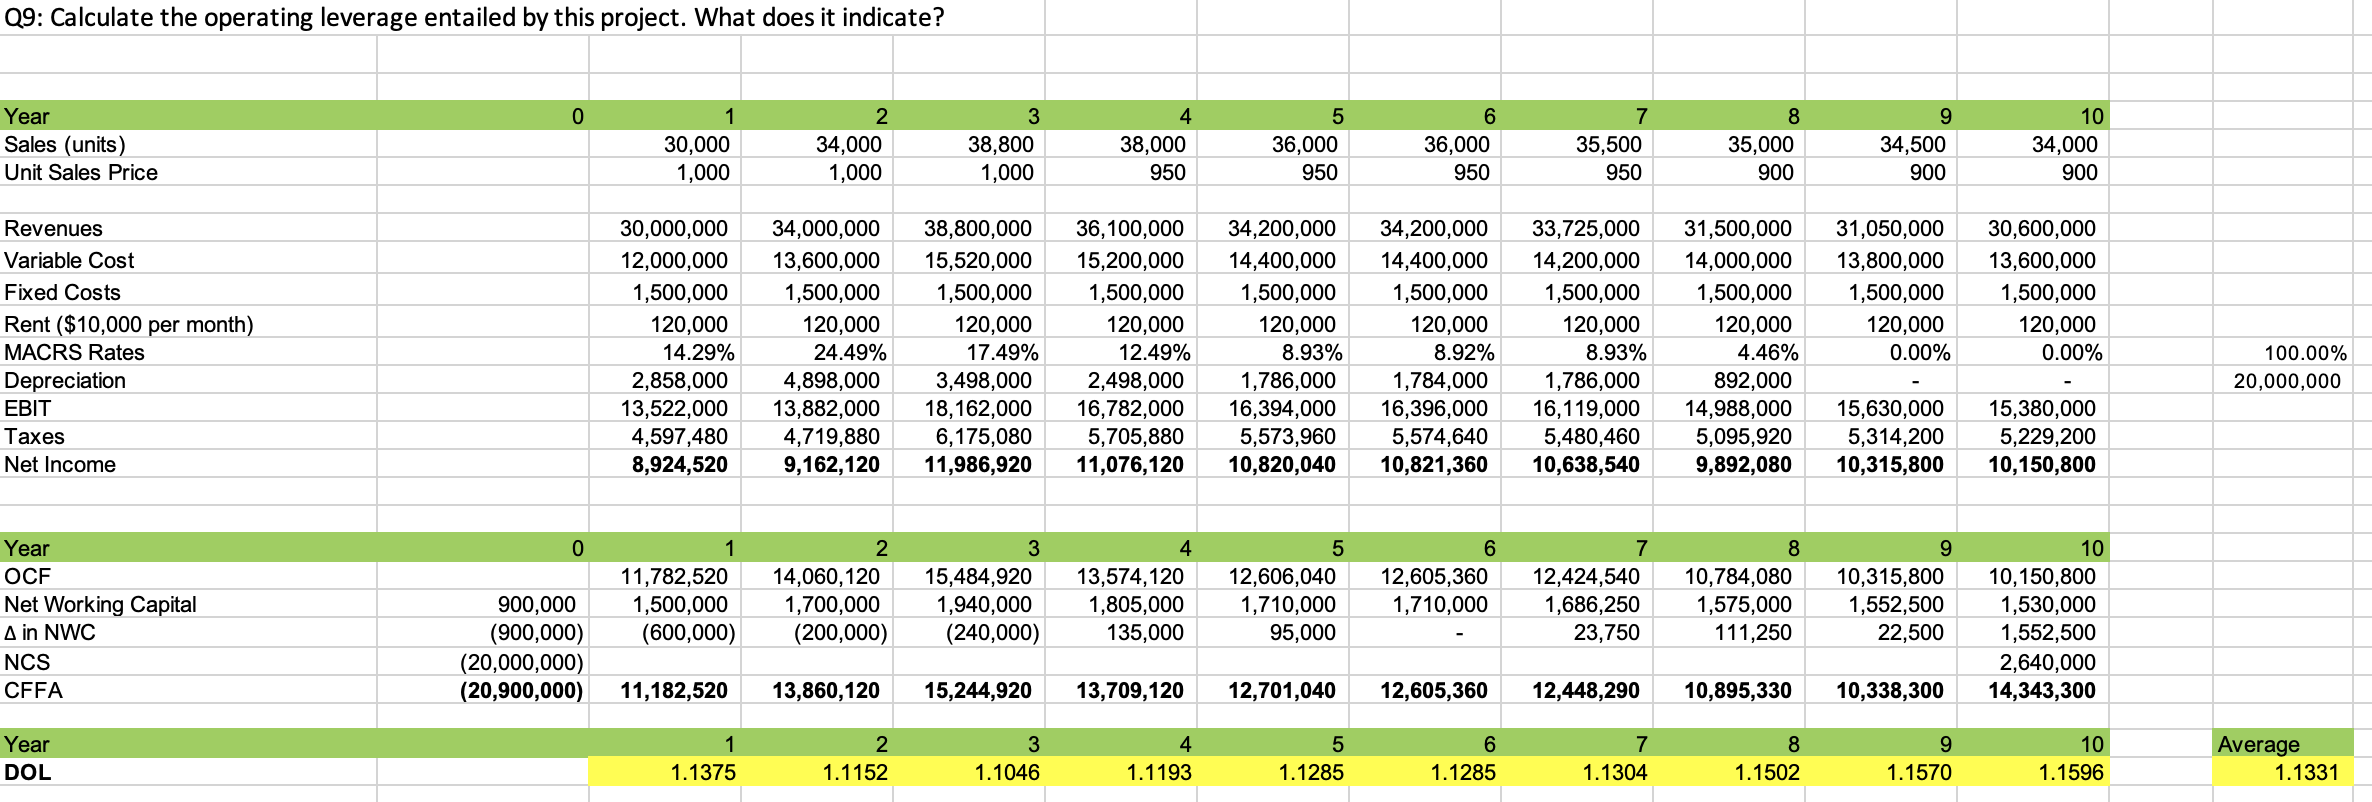
Task: Click net income cell 11,986,920
Action: [978, 464]
